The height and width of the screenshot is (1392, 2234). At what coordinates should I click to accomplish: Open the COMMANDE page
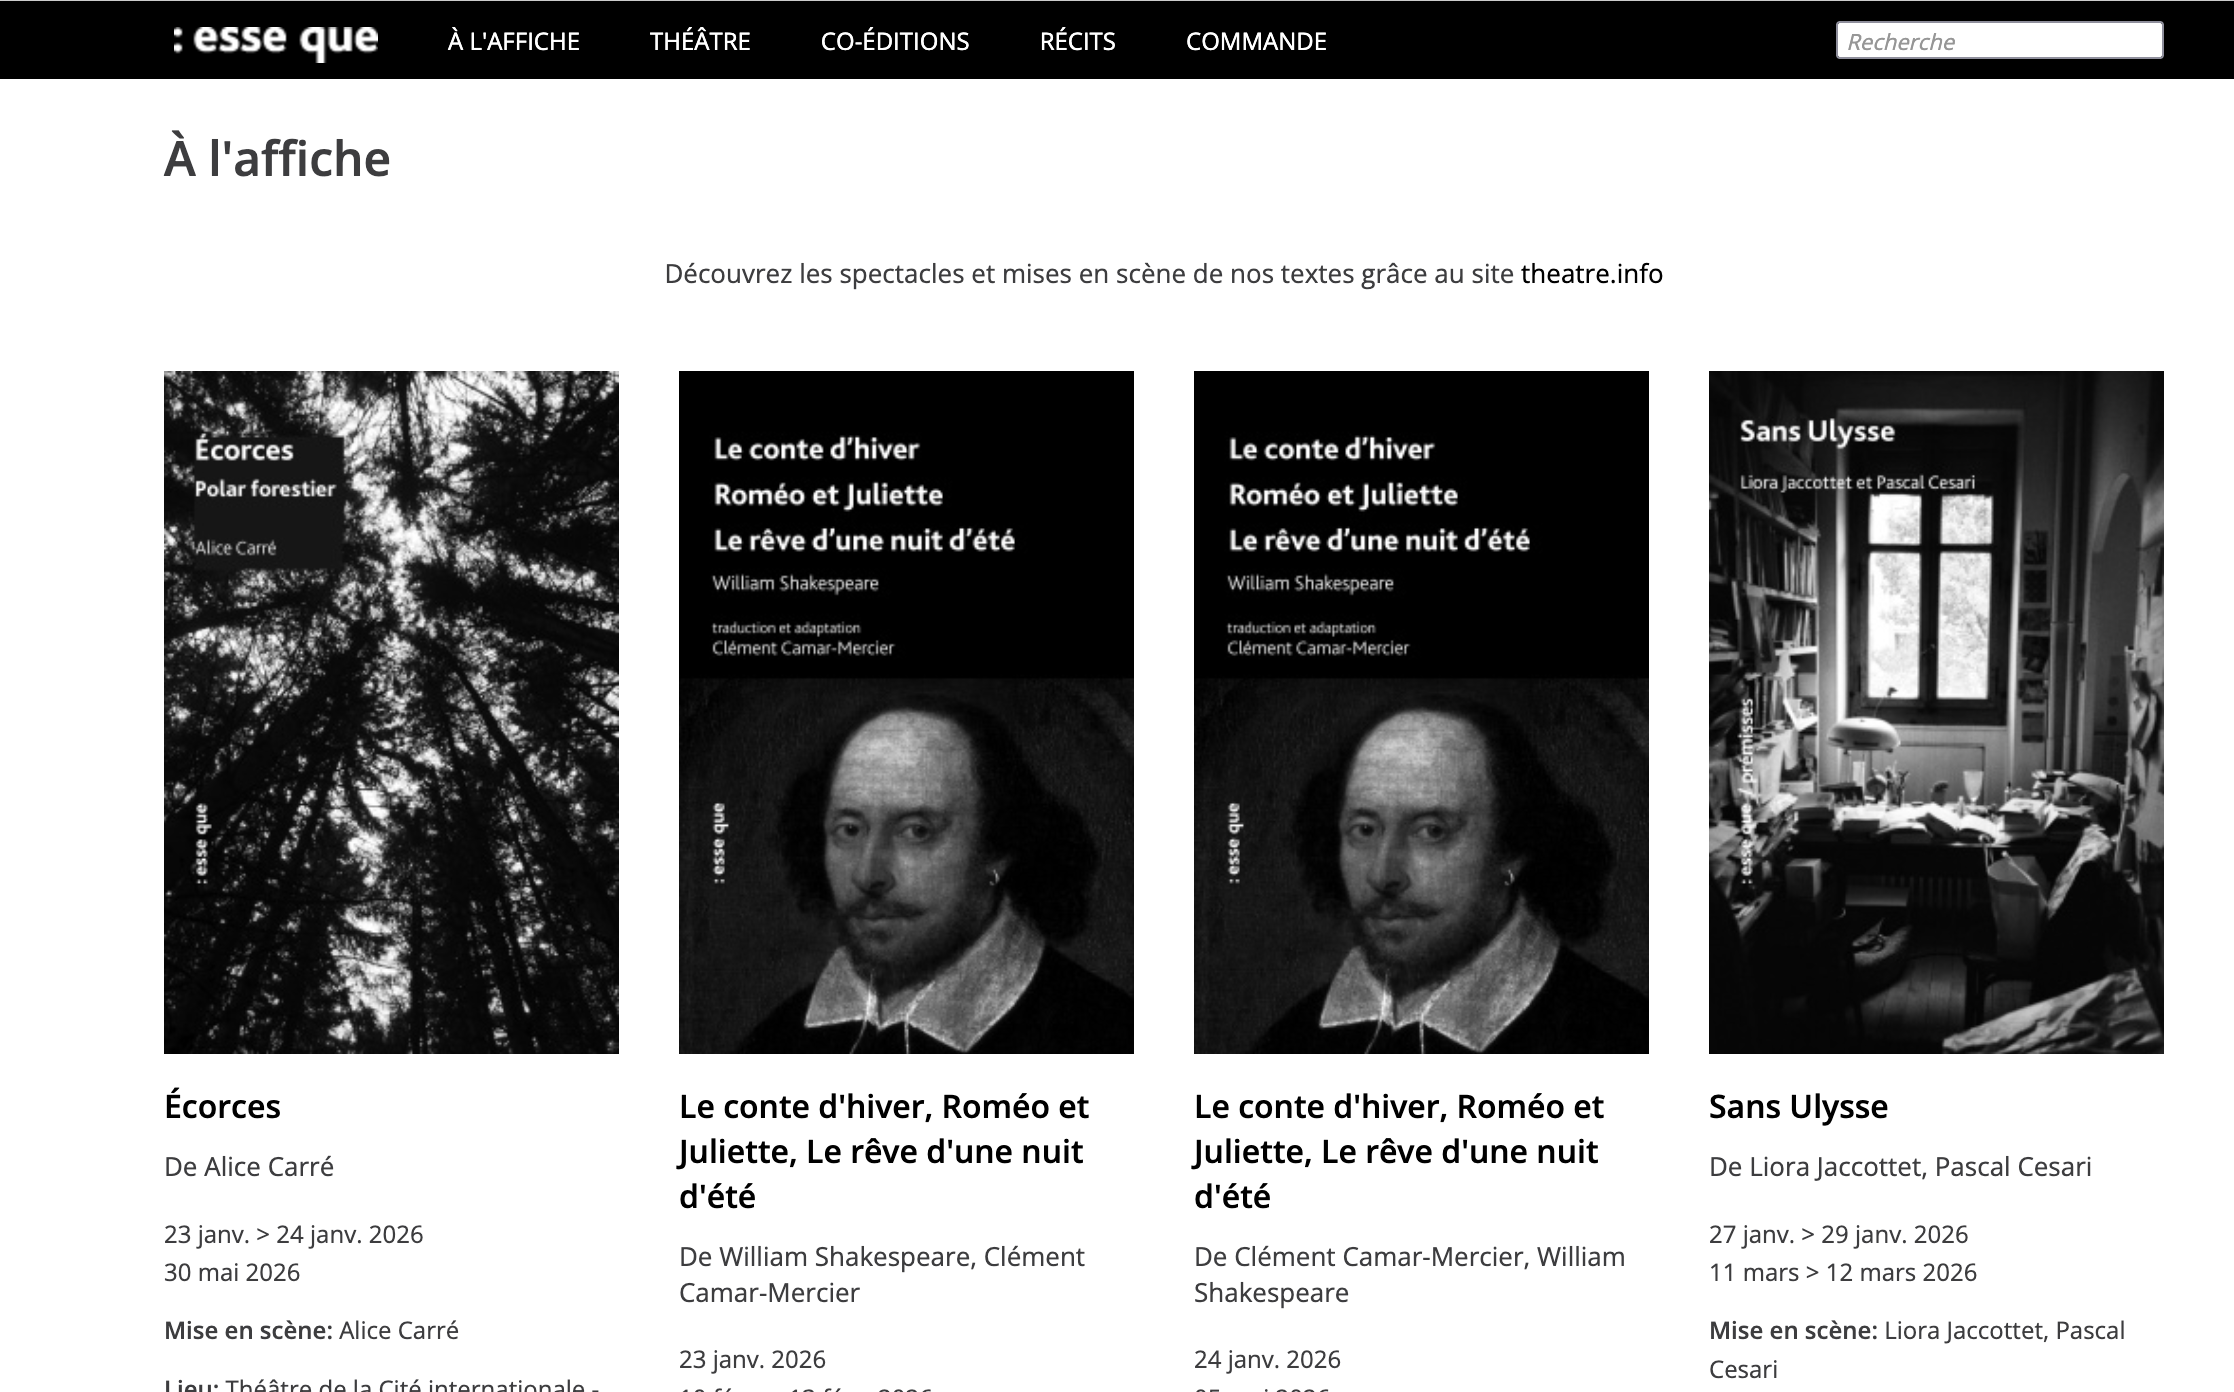point(1255,41)
